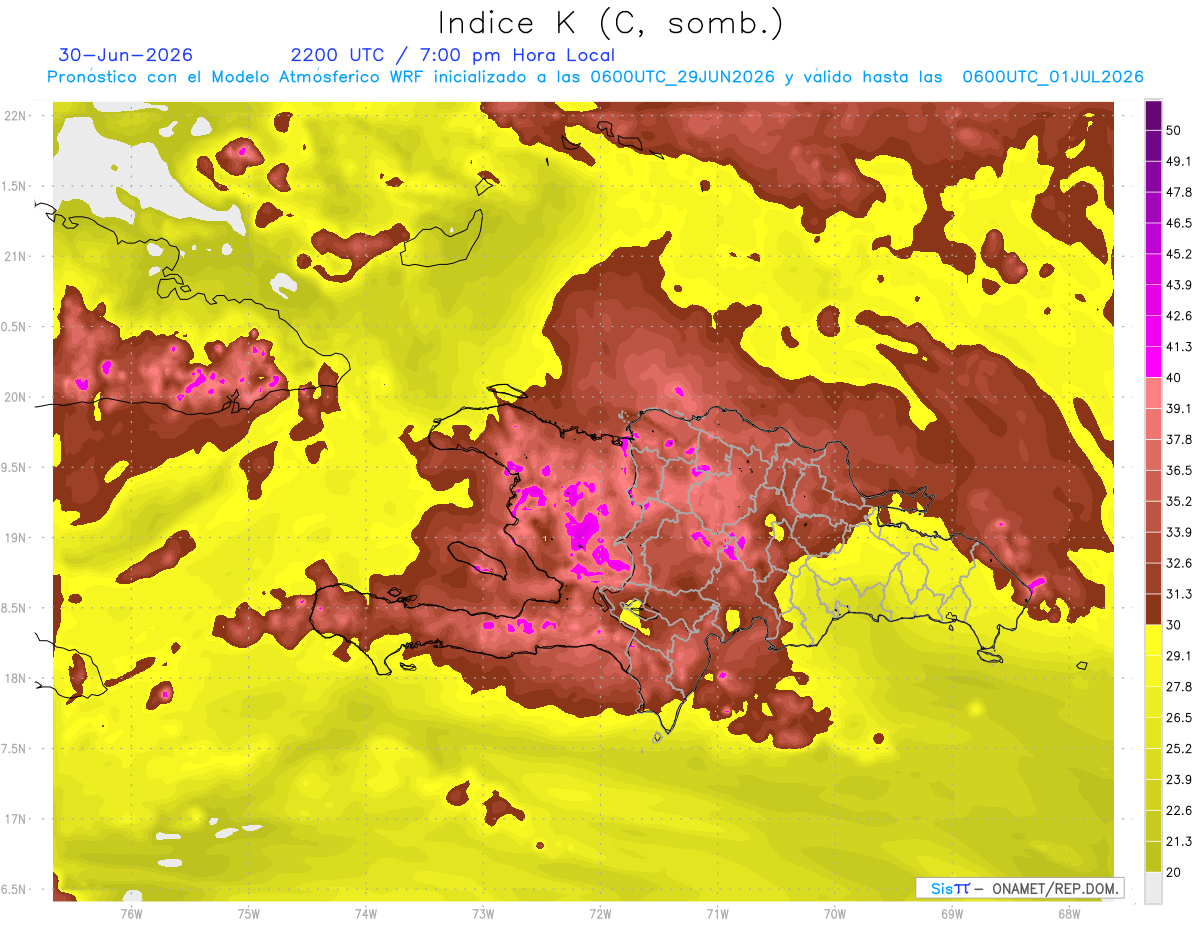The width and height of the screenshot is (1200, 927).
Task: Click the legend value '43.9'
Action: pos(1178,285)
